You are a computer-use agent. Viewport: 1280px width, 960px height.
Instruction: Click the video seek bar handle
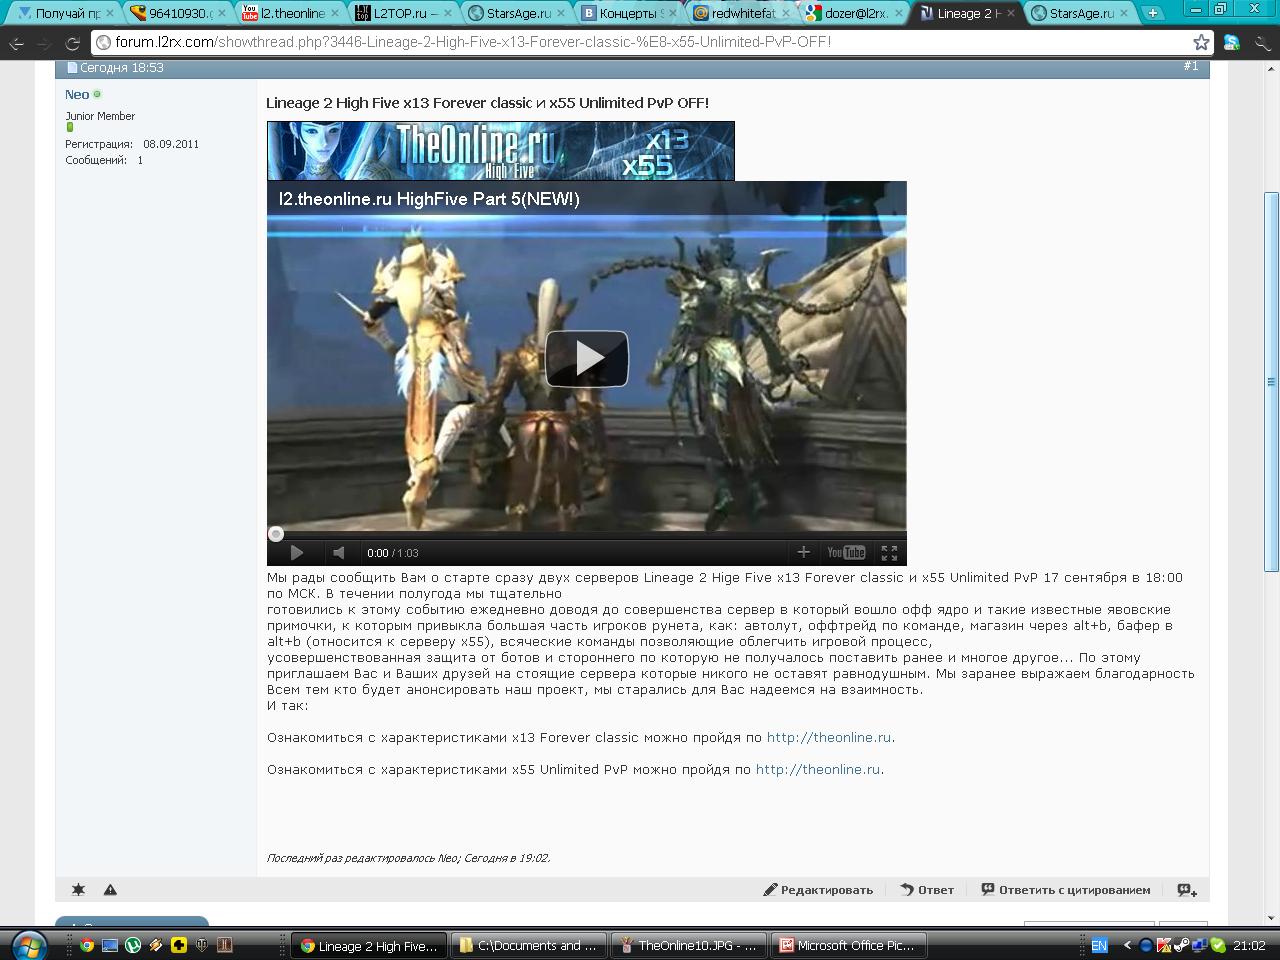tap(276, 535)
